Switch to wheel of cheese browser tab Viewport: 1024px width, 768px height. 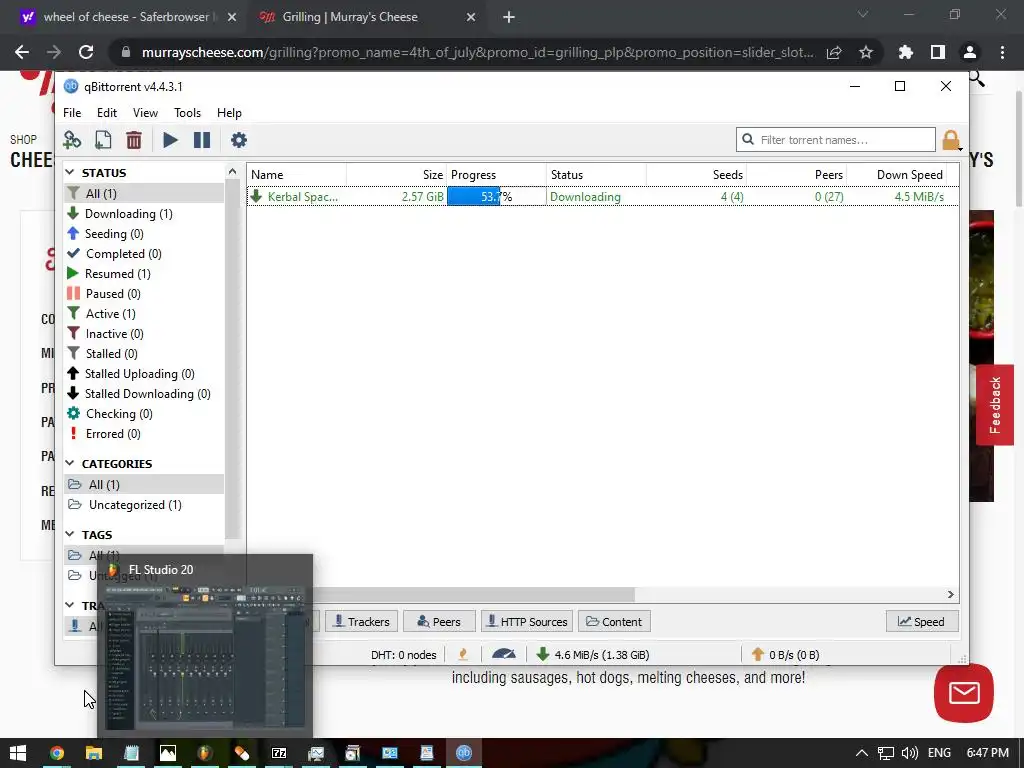tap(128, 17)
